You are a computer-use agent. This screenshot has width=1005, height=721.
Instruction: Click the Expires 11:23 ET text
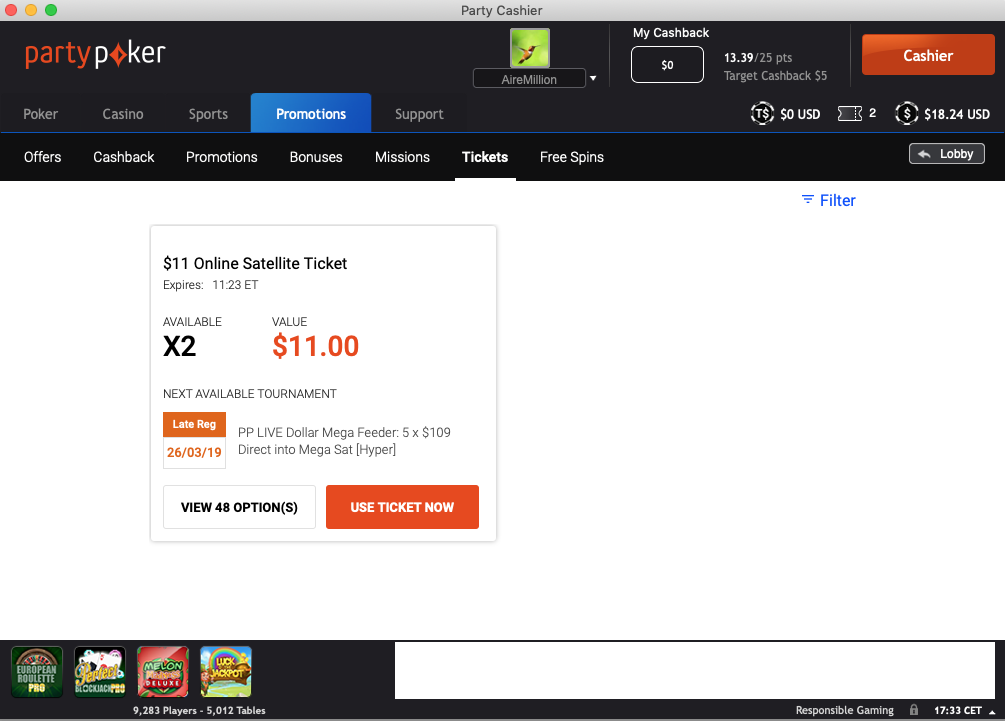tap(211, 285)
